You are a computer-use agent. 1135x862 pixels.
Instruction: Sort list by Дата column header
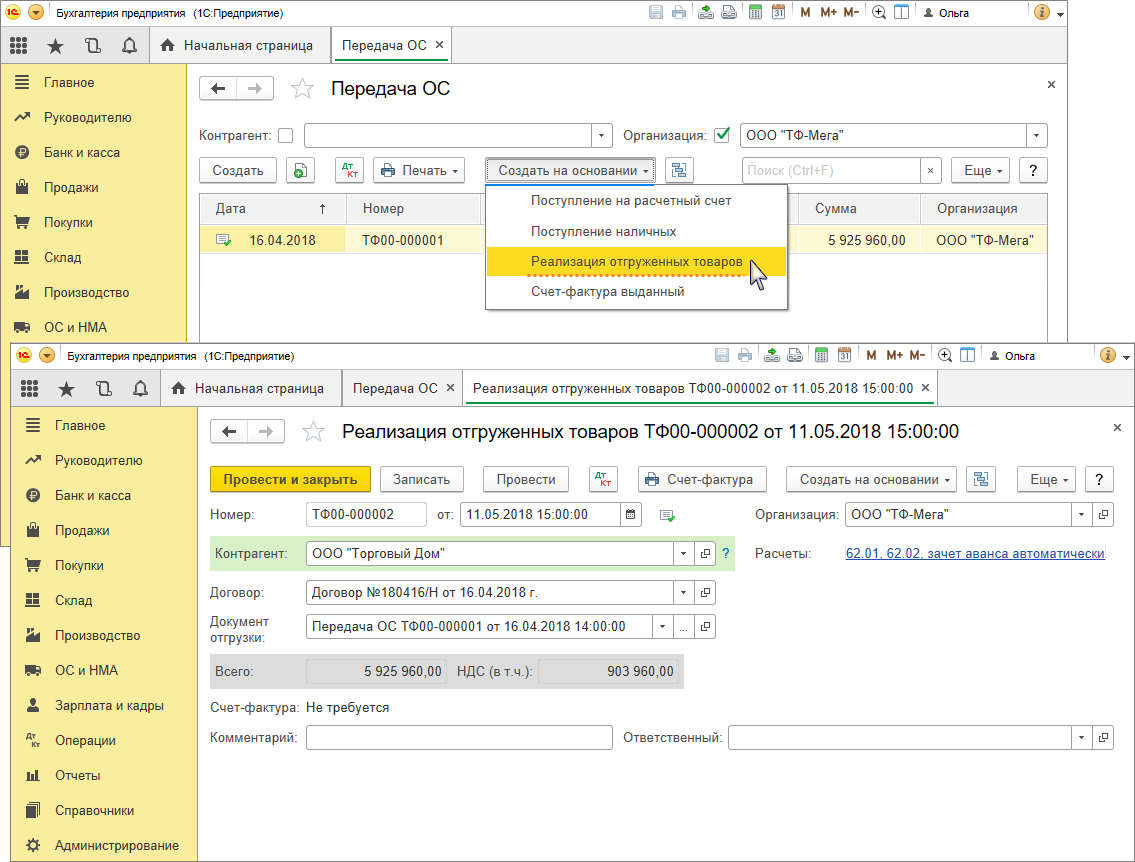272,208
